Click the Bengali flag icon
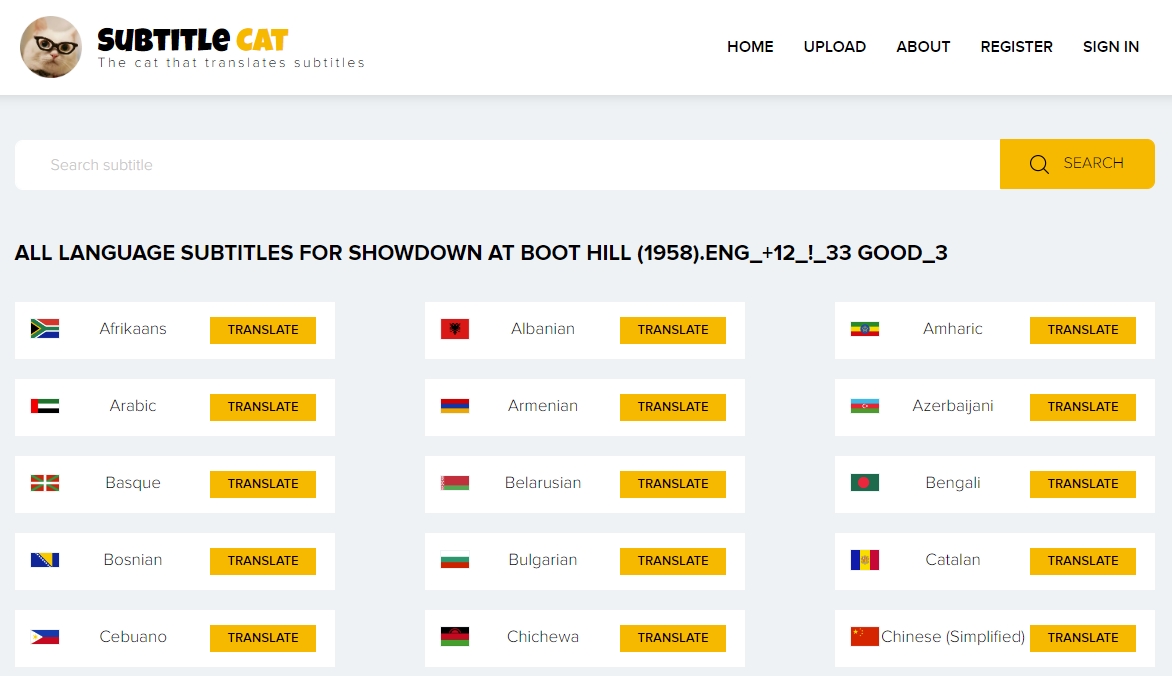The height and width of the screenshot is (676, 1172). pos(865,483)
